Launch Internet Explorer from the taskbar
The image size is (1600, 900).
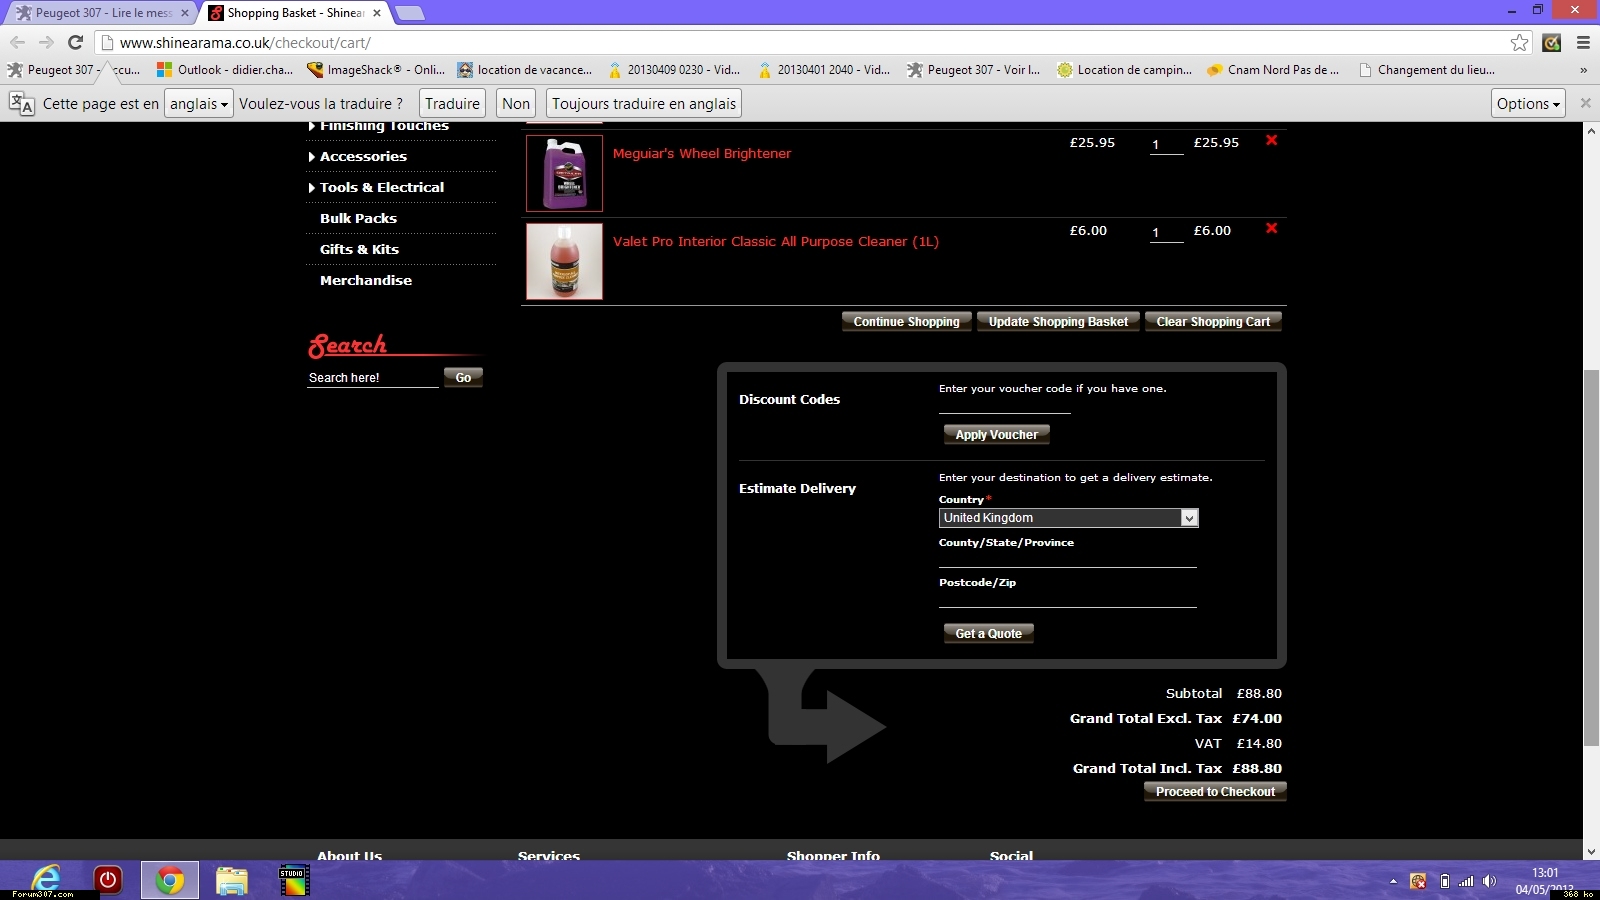(46, 880)
